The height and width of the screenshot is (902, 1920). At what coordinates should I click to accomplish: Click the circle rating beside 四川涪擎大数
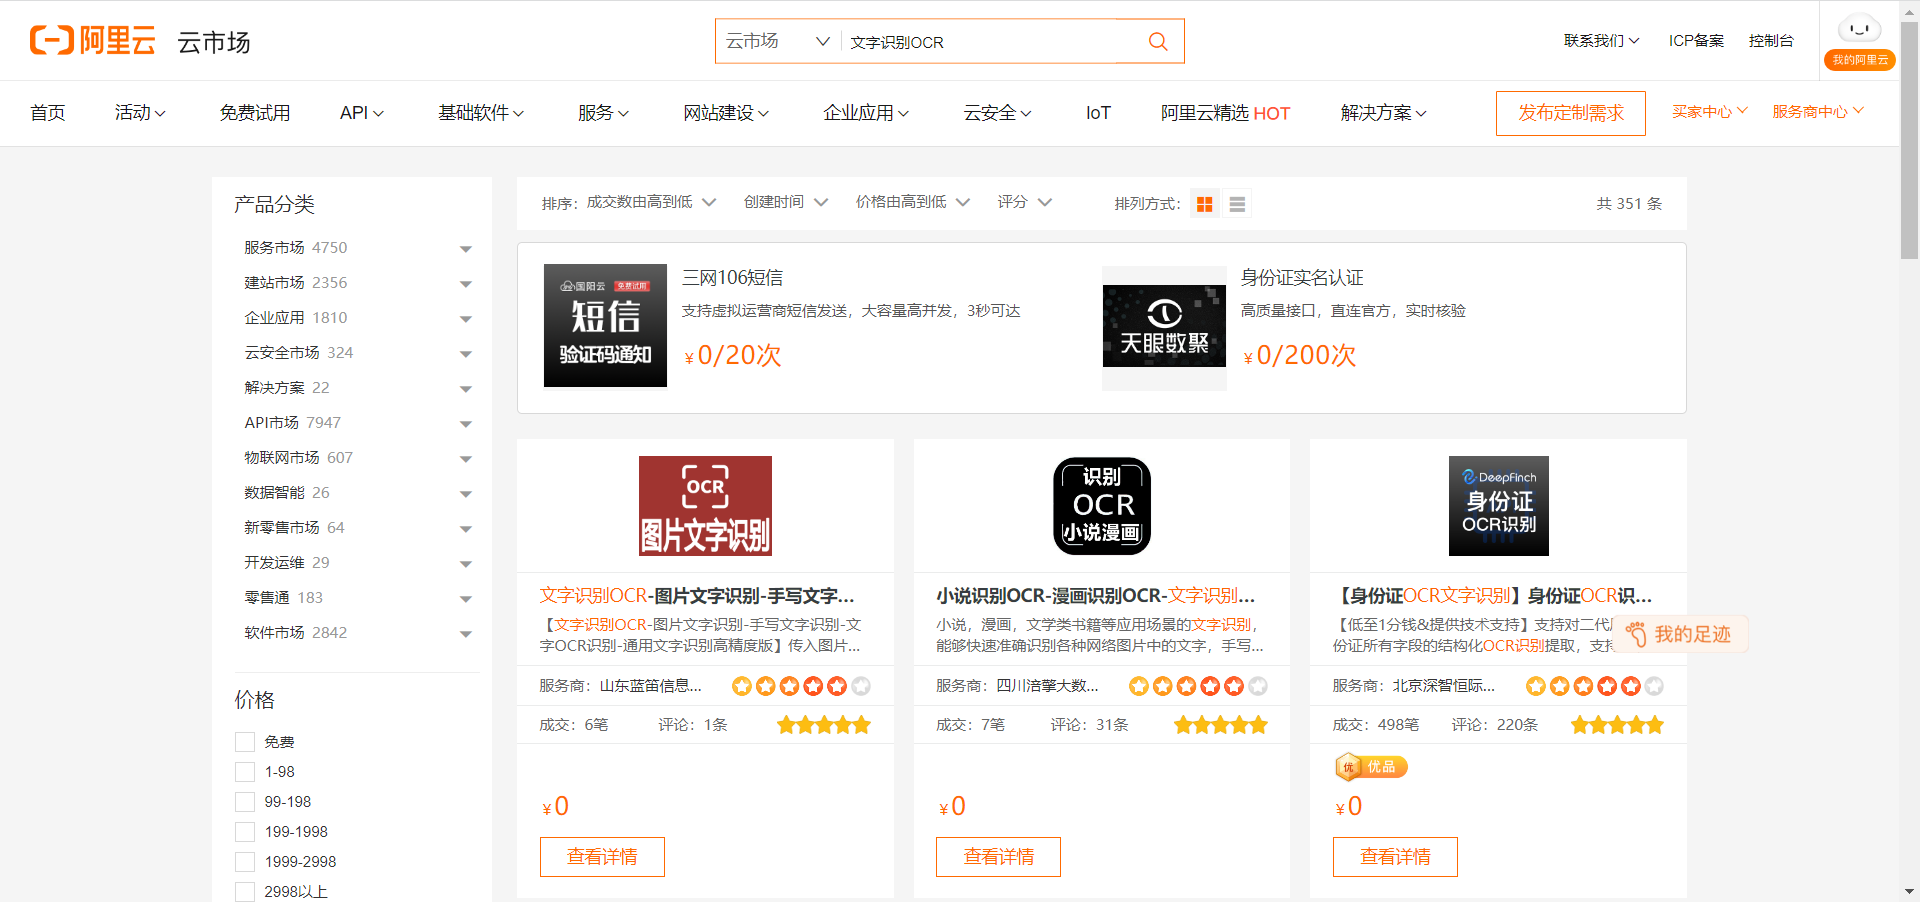1198,686
